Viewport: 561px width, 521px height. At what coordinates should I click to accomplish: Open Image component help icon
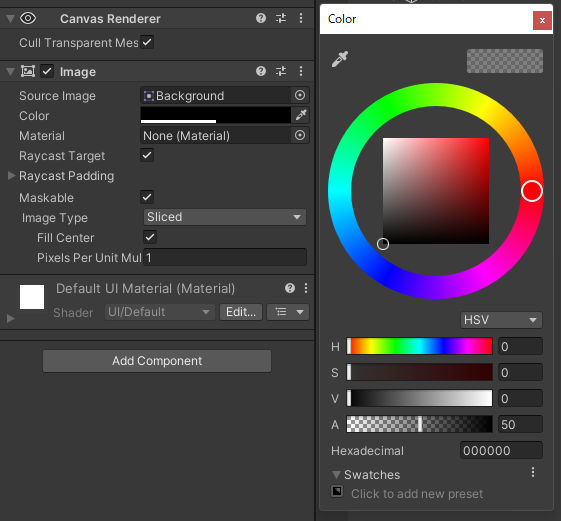(261, 71)
